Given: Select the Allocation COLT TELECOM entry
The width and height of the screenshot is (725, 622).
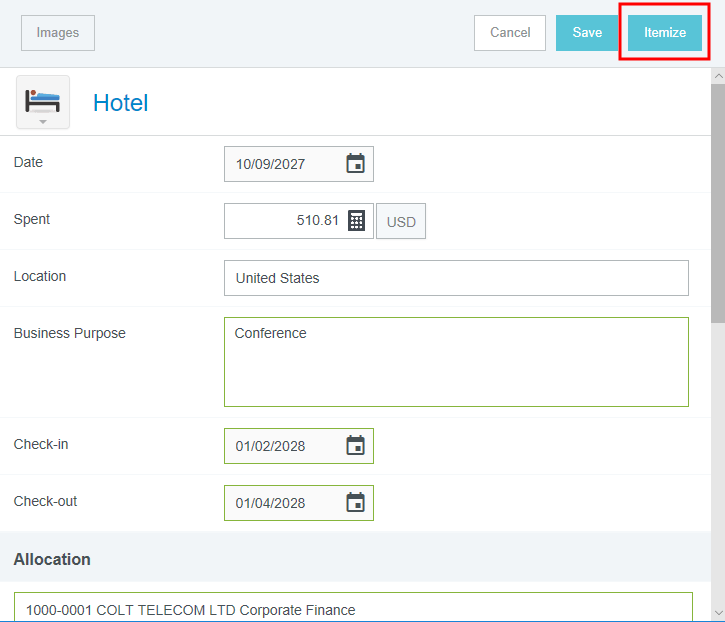Looking at the screenshot, I should click(353, 609).
